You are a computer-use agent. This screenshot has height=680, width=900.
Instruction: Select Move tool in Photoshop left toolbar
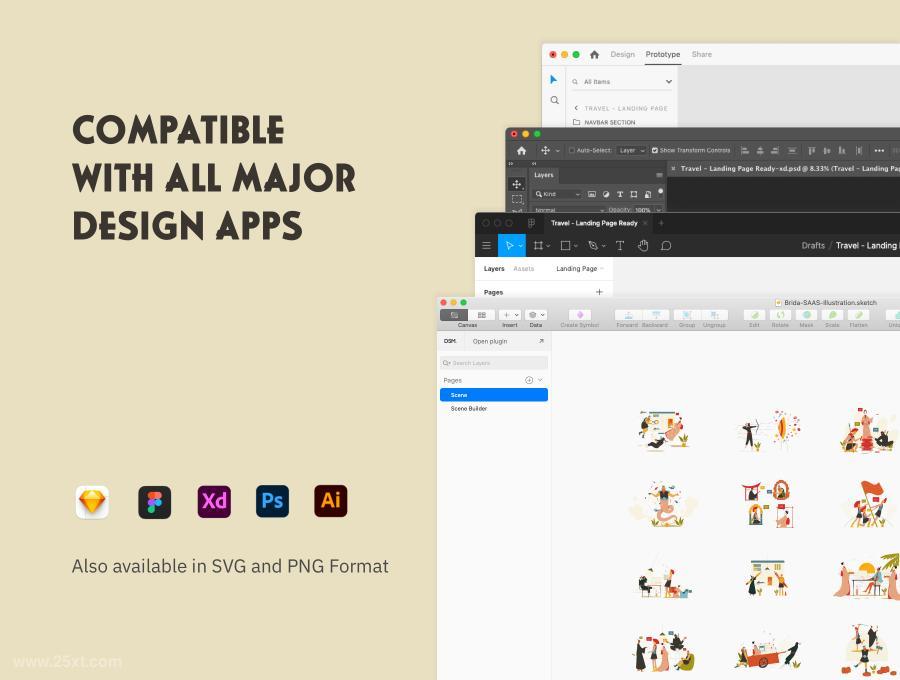(517, 184)
